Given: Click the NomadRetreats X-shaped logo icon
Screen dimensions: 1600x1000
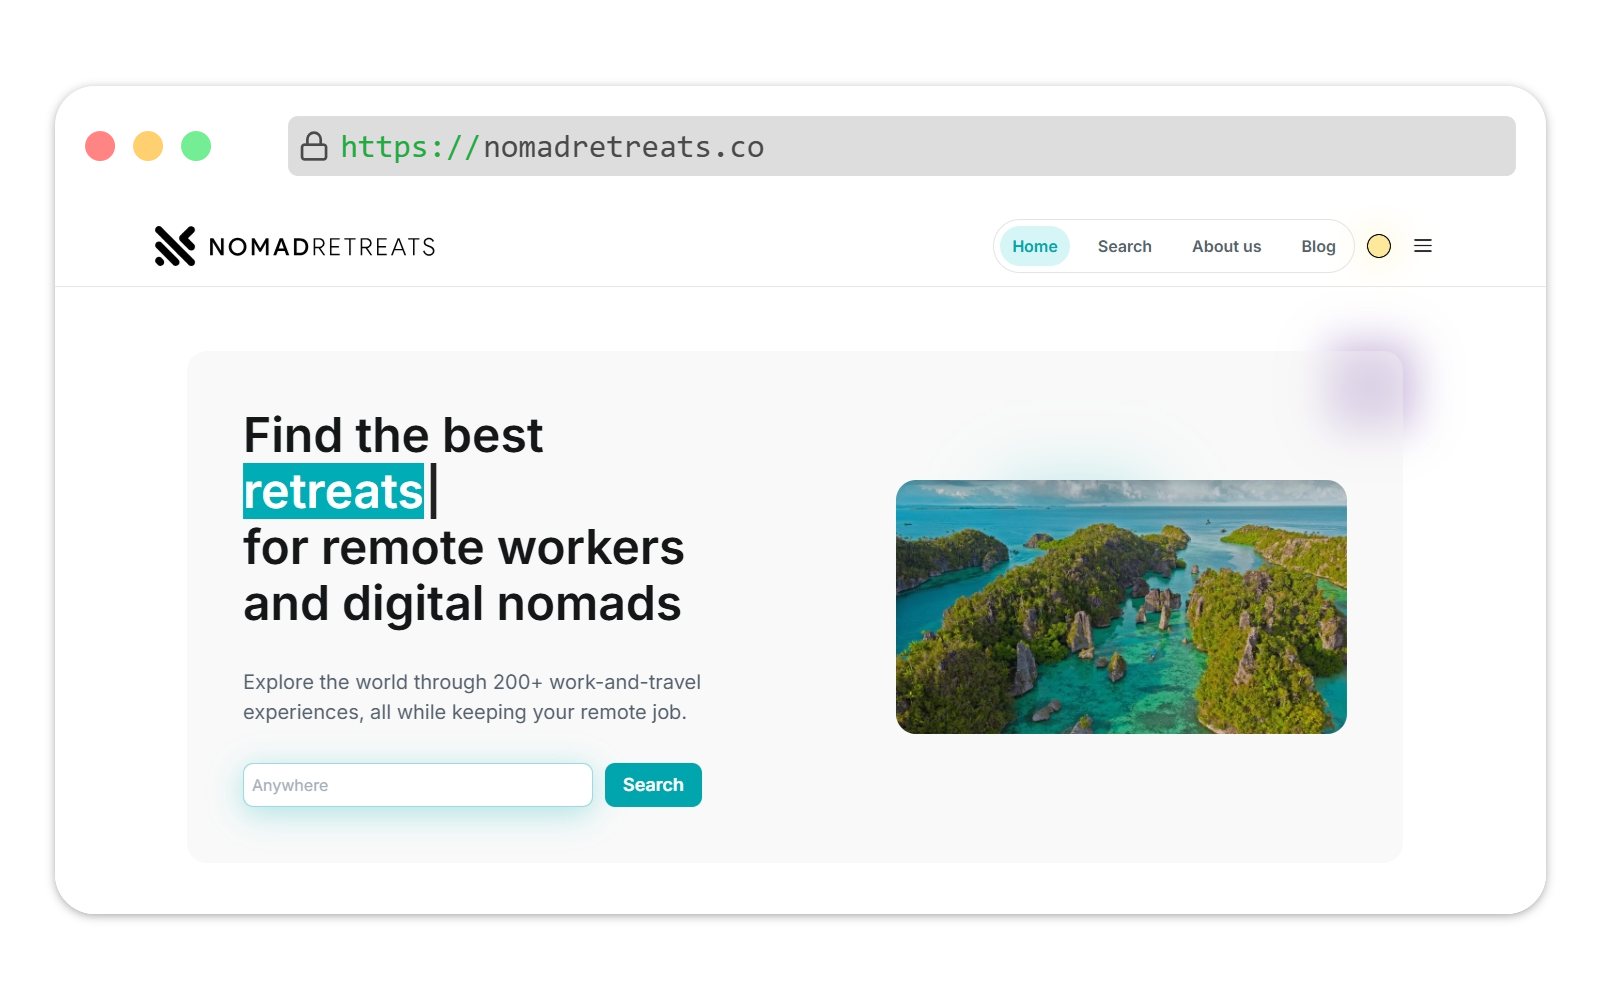Looking at the screenshot, I should pyautogui.click(x=175, y=246).
